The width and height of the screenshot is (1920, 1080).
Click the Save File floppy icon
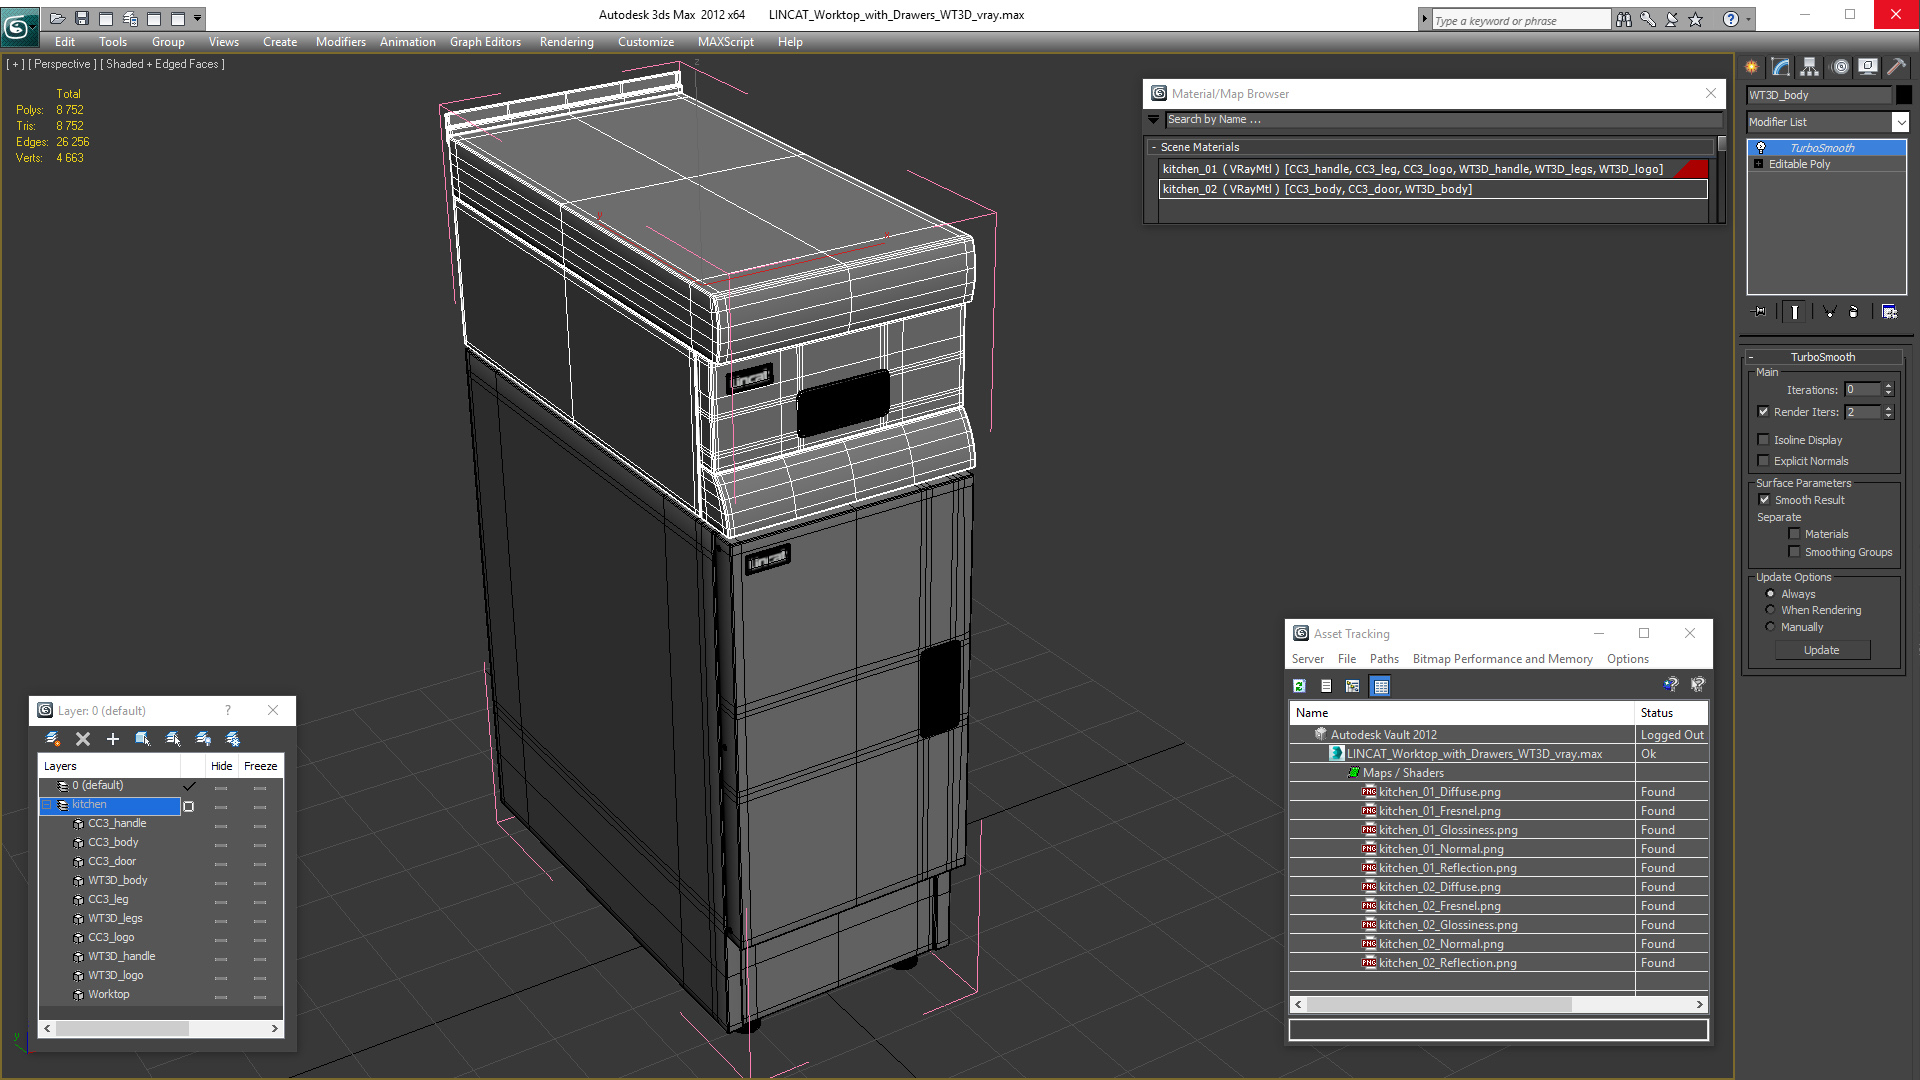(x=82, y=18)
